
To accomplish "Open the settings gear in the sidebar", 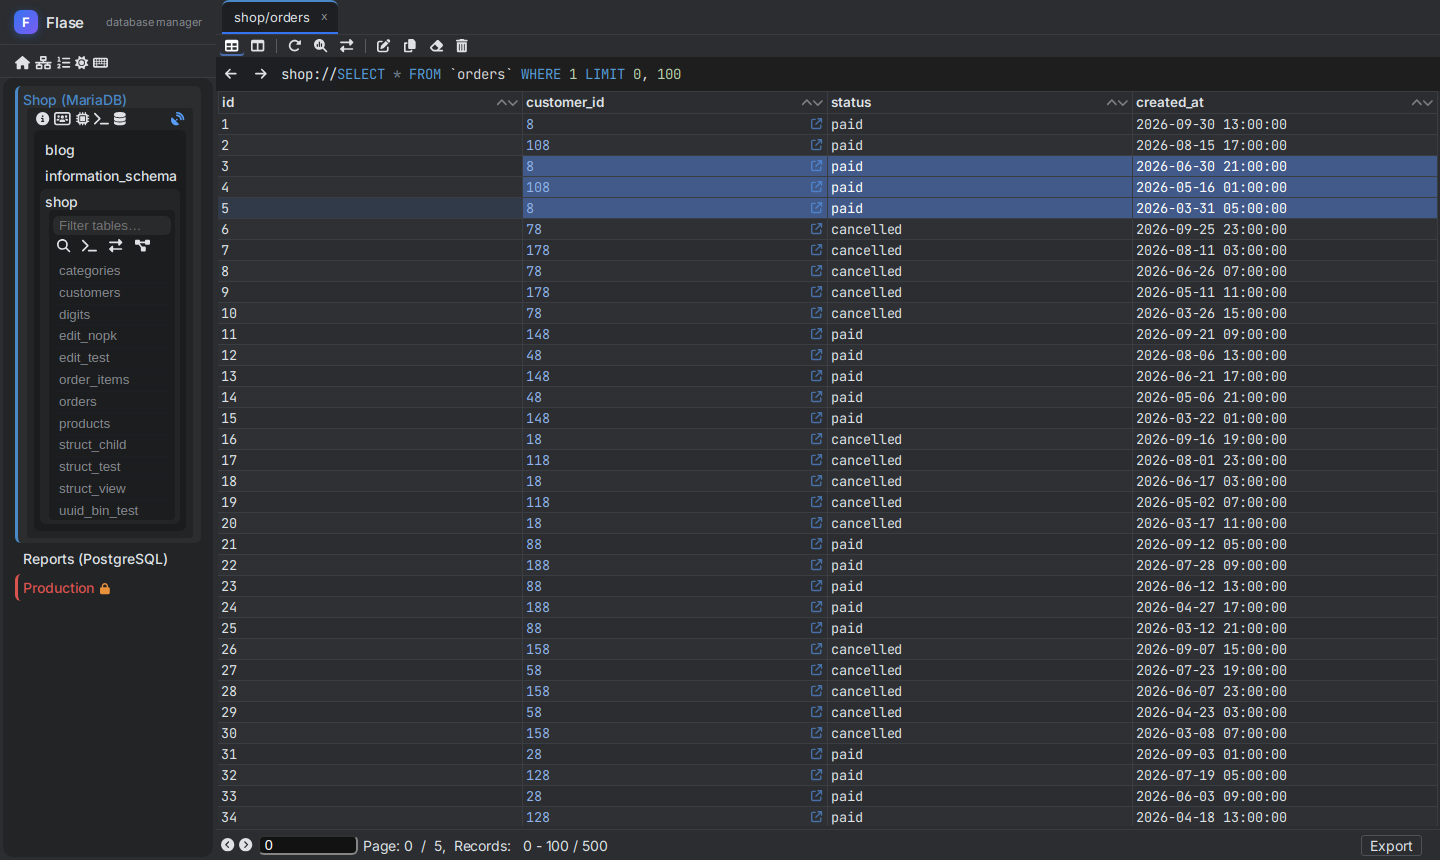I will coord(82,63).
